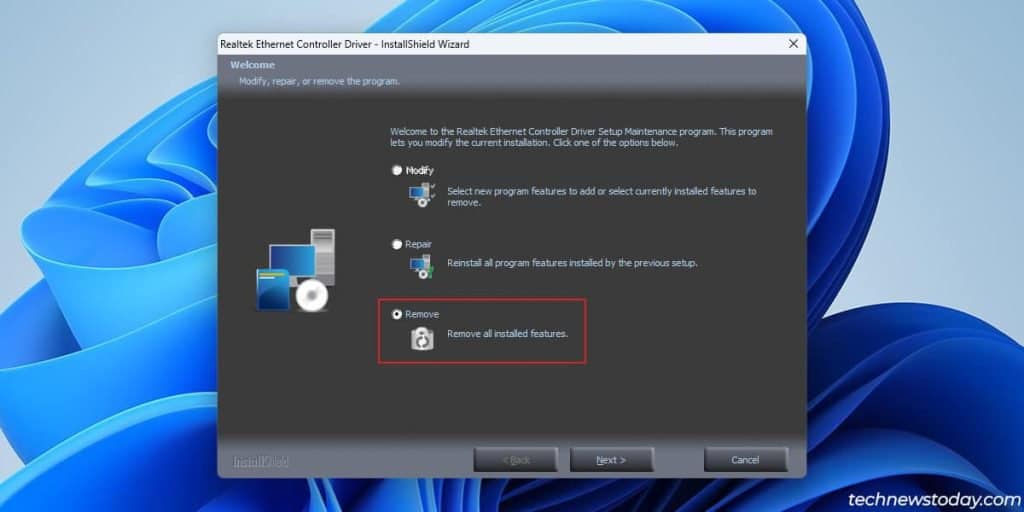Choose the Remove radio button

pyautogui.click(x=397, y=314)
